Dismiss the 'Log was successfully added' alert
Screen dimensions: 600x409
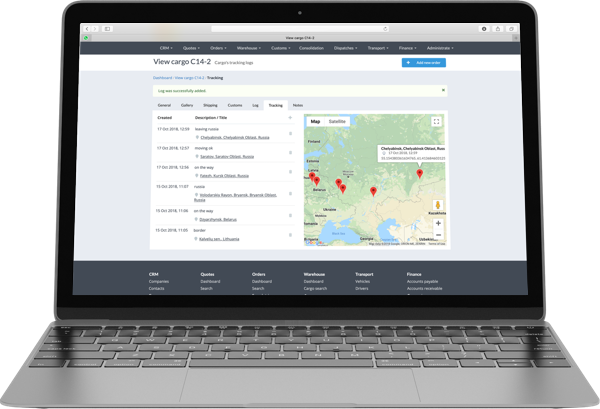(x=443, y=90)
